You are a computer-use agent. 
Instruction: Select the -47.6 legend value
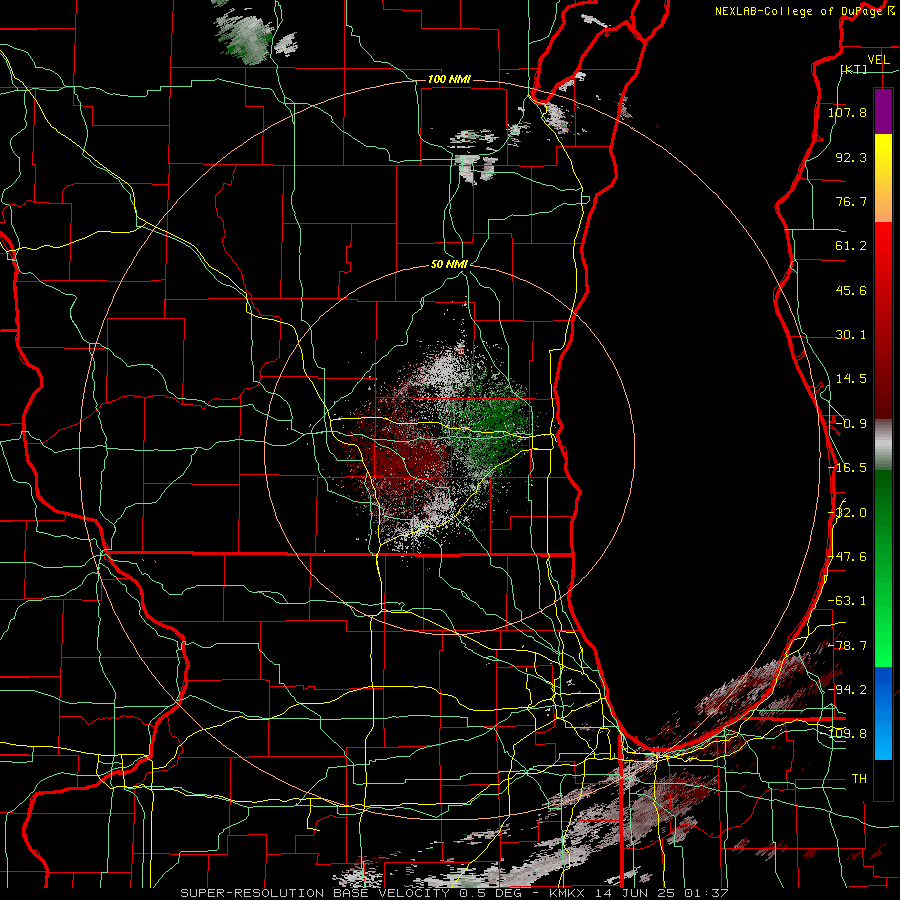tap(847, 557)
